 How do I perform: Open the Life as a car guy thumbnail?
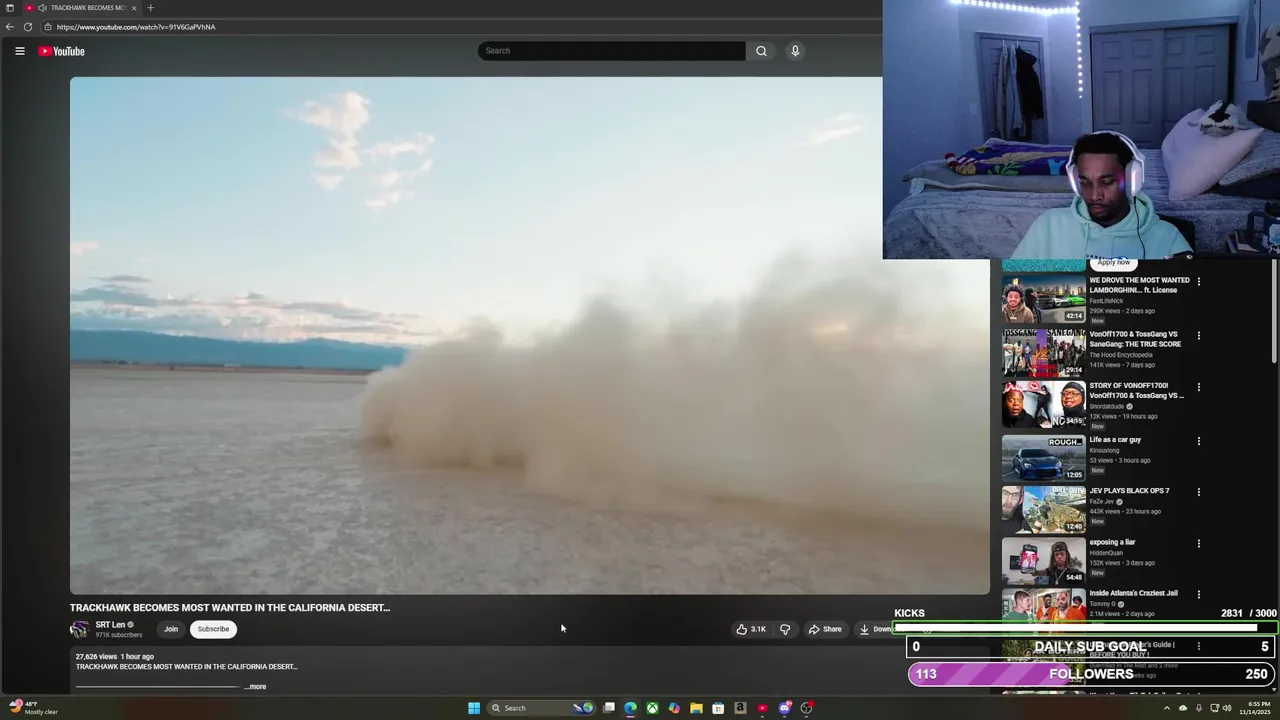pyautogui.click(x=1043, y=457)
